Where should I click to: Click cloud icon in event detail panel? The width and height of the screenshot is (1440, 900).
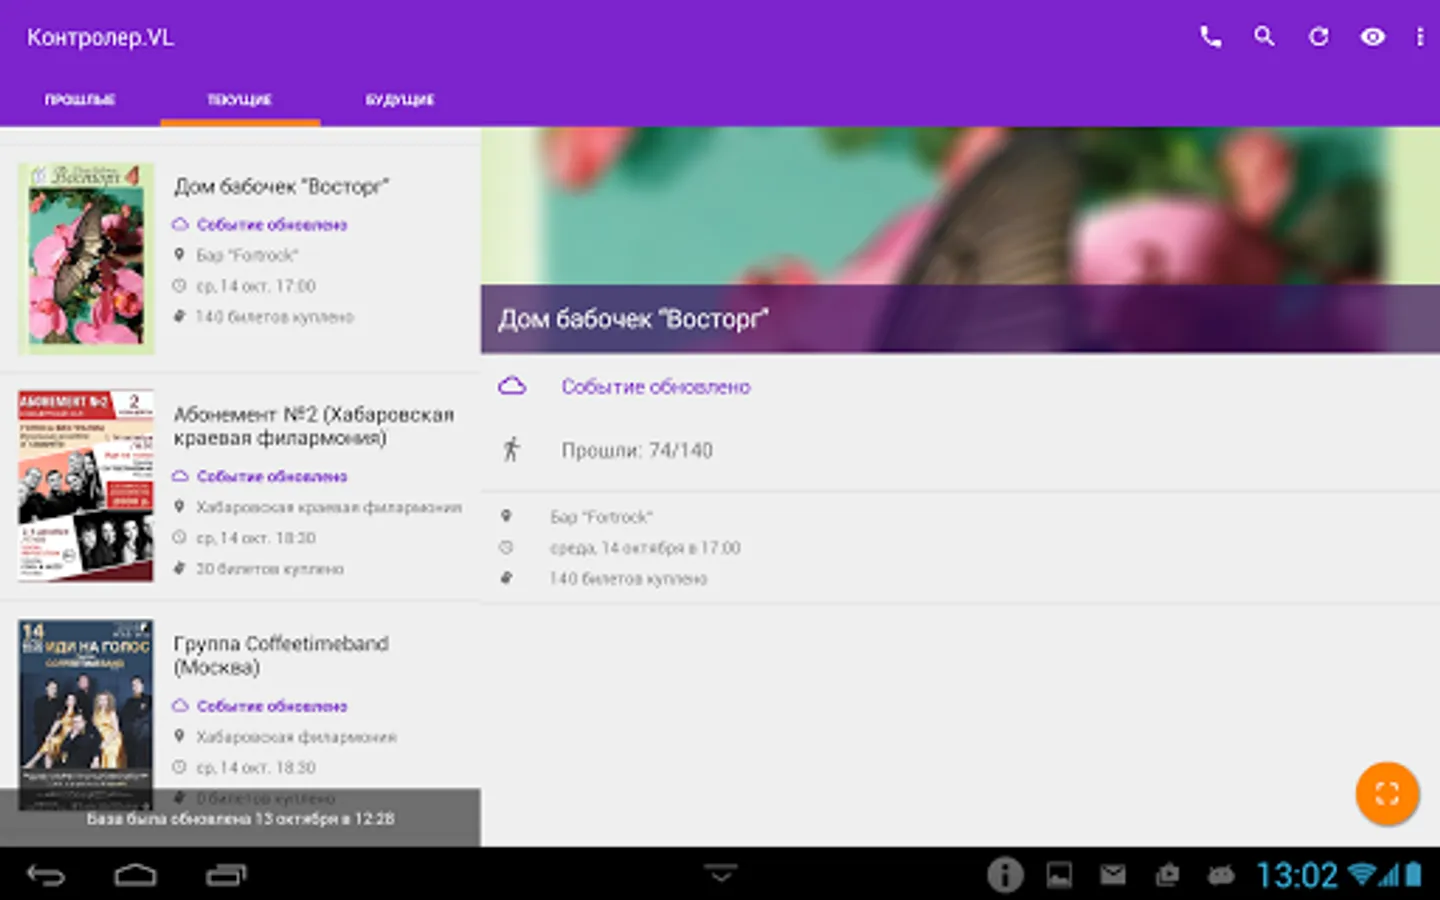pos(512,386)
